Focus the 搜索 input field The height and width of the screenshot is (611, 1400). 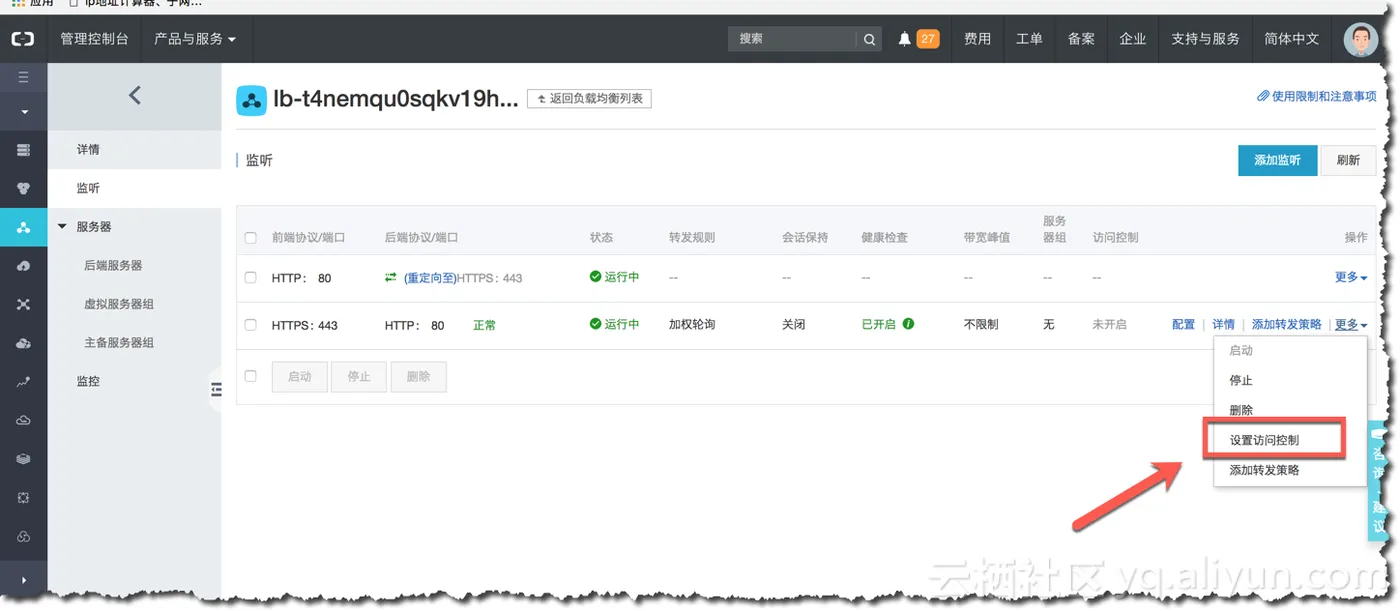click(x=792, y=39)
